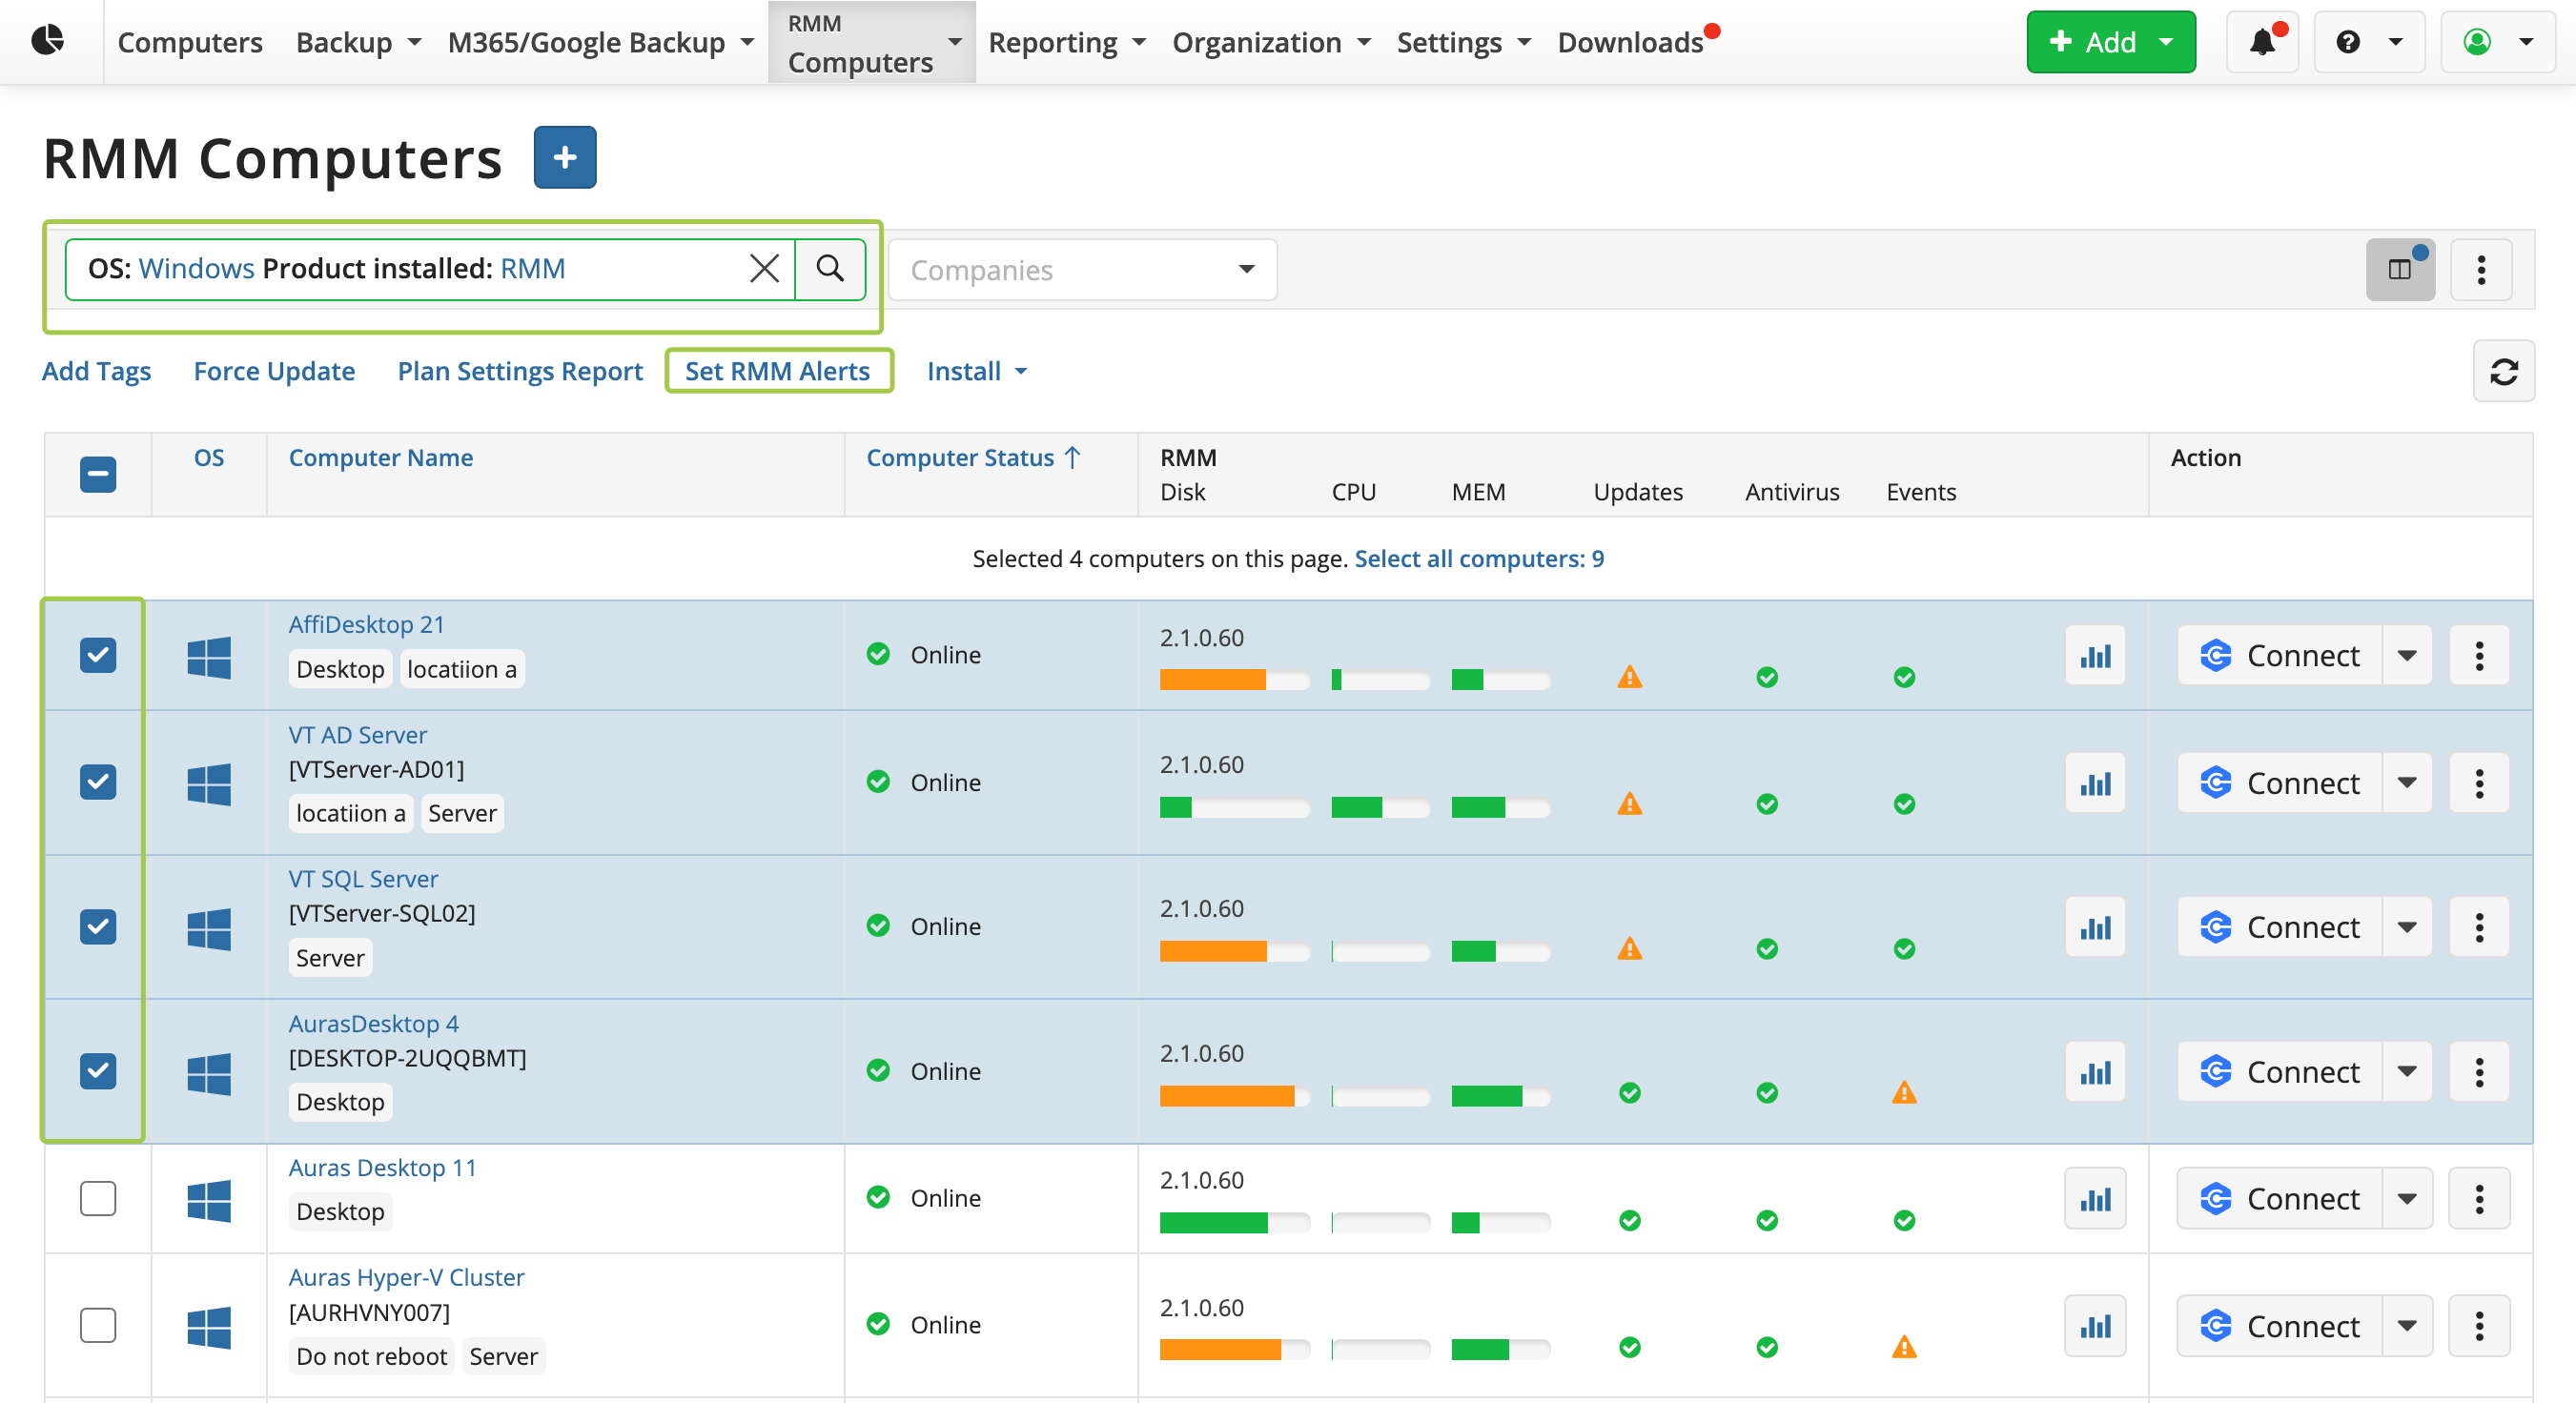
Task: Uncheck AurasDesktop 4 row checkbox
Action: click(98, 1071)
